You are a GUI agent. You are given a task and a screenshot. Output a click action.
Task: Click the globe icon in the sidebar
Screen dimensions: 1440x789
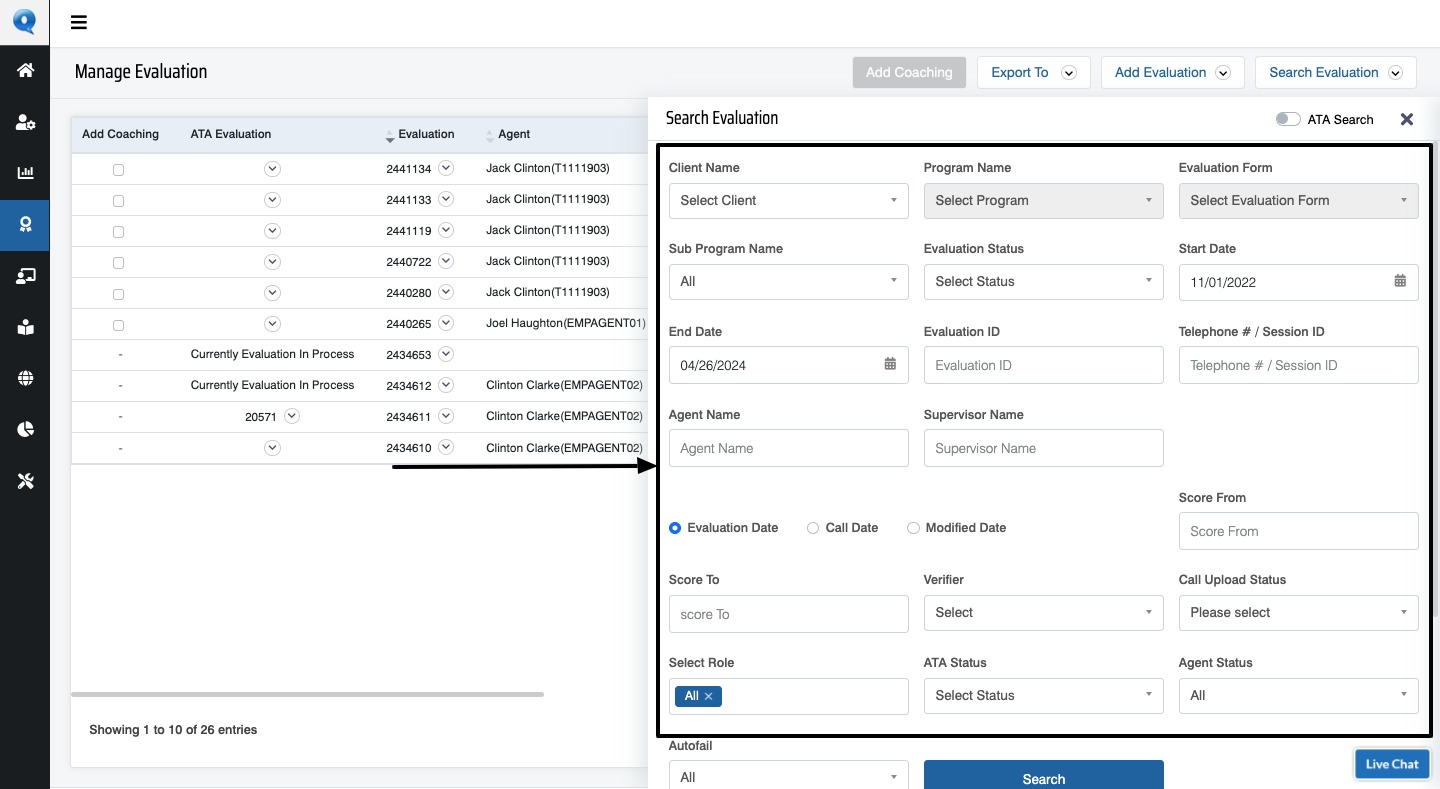coord(25,378)
